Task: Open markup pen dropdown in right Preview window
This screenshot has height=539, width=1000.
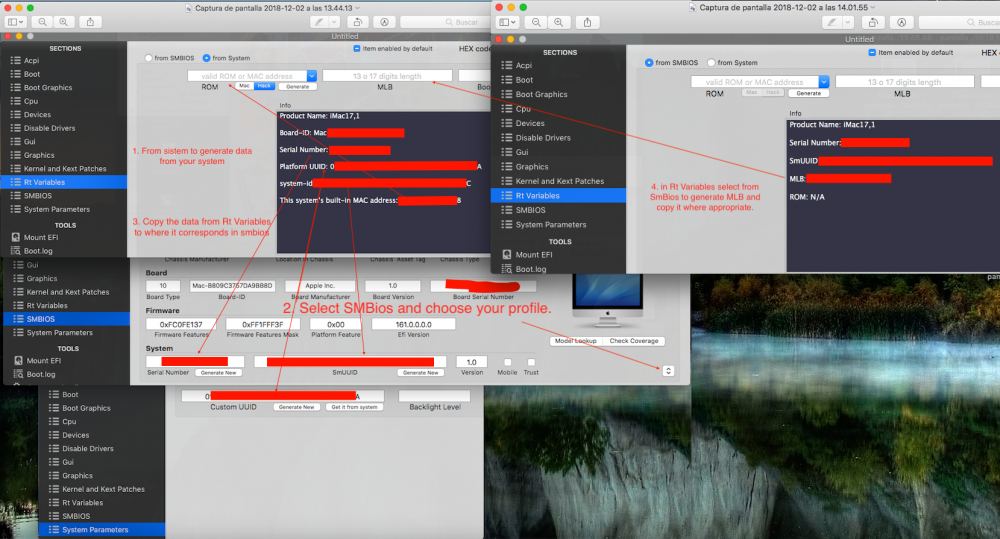Action: tap(847, 22)
